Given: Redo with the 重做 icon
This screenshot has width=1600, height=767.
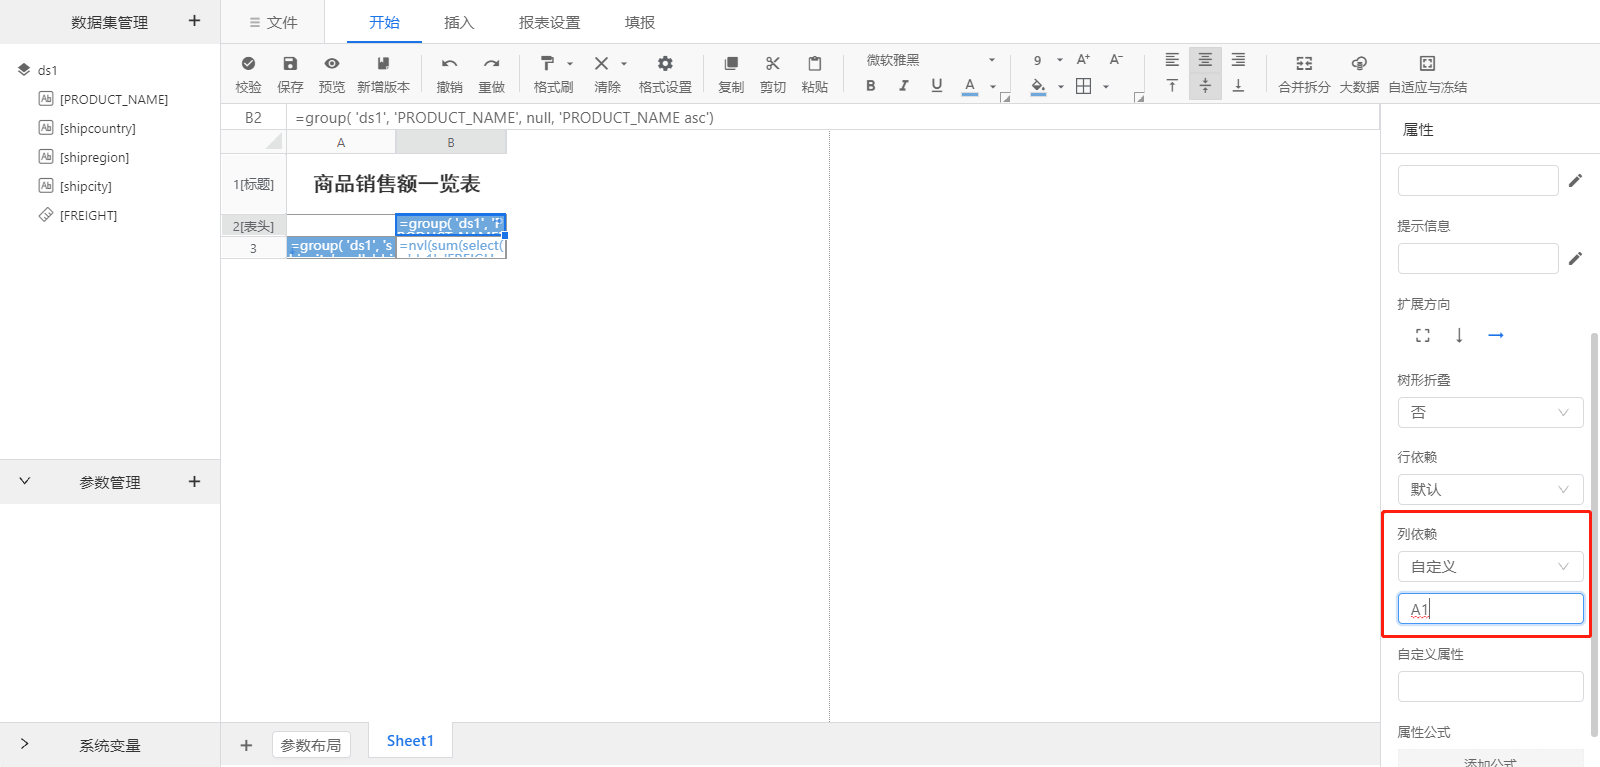Looking at the screenshot, I should [491, 63].
